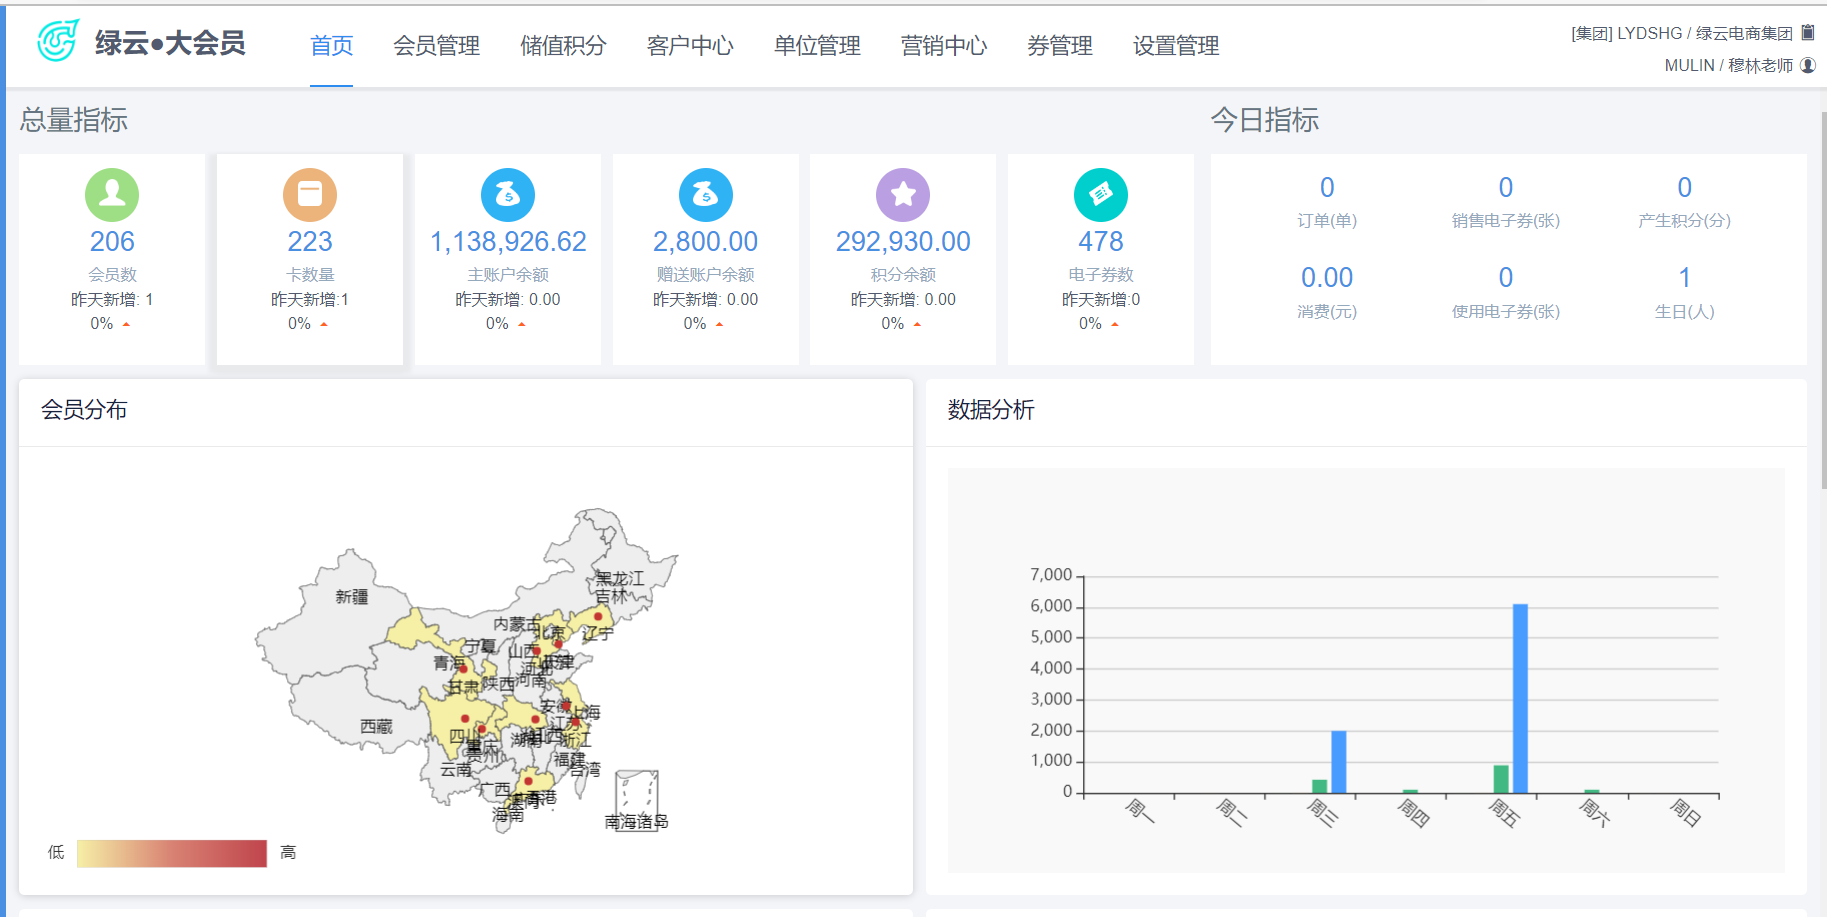Click the teal e-coupon count icon
Viewport: 1827px width, 917px height.
[1101, 195]
